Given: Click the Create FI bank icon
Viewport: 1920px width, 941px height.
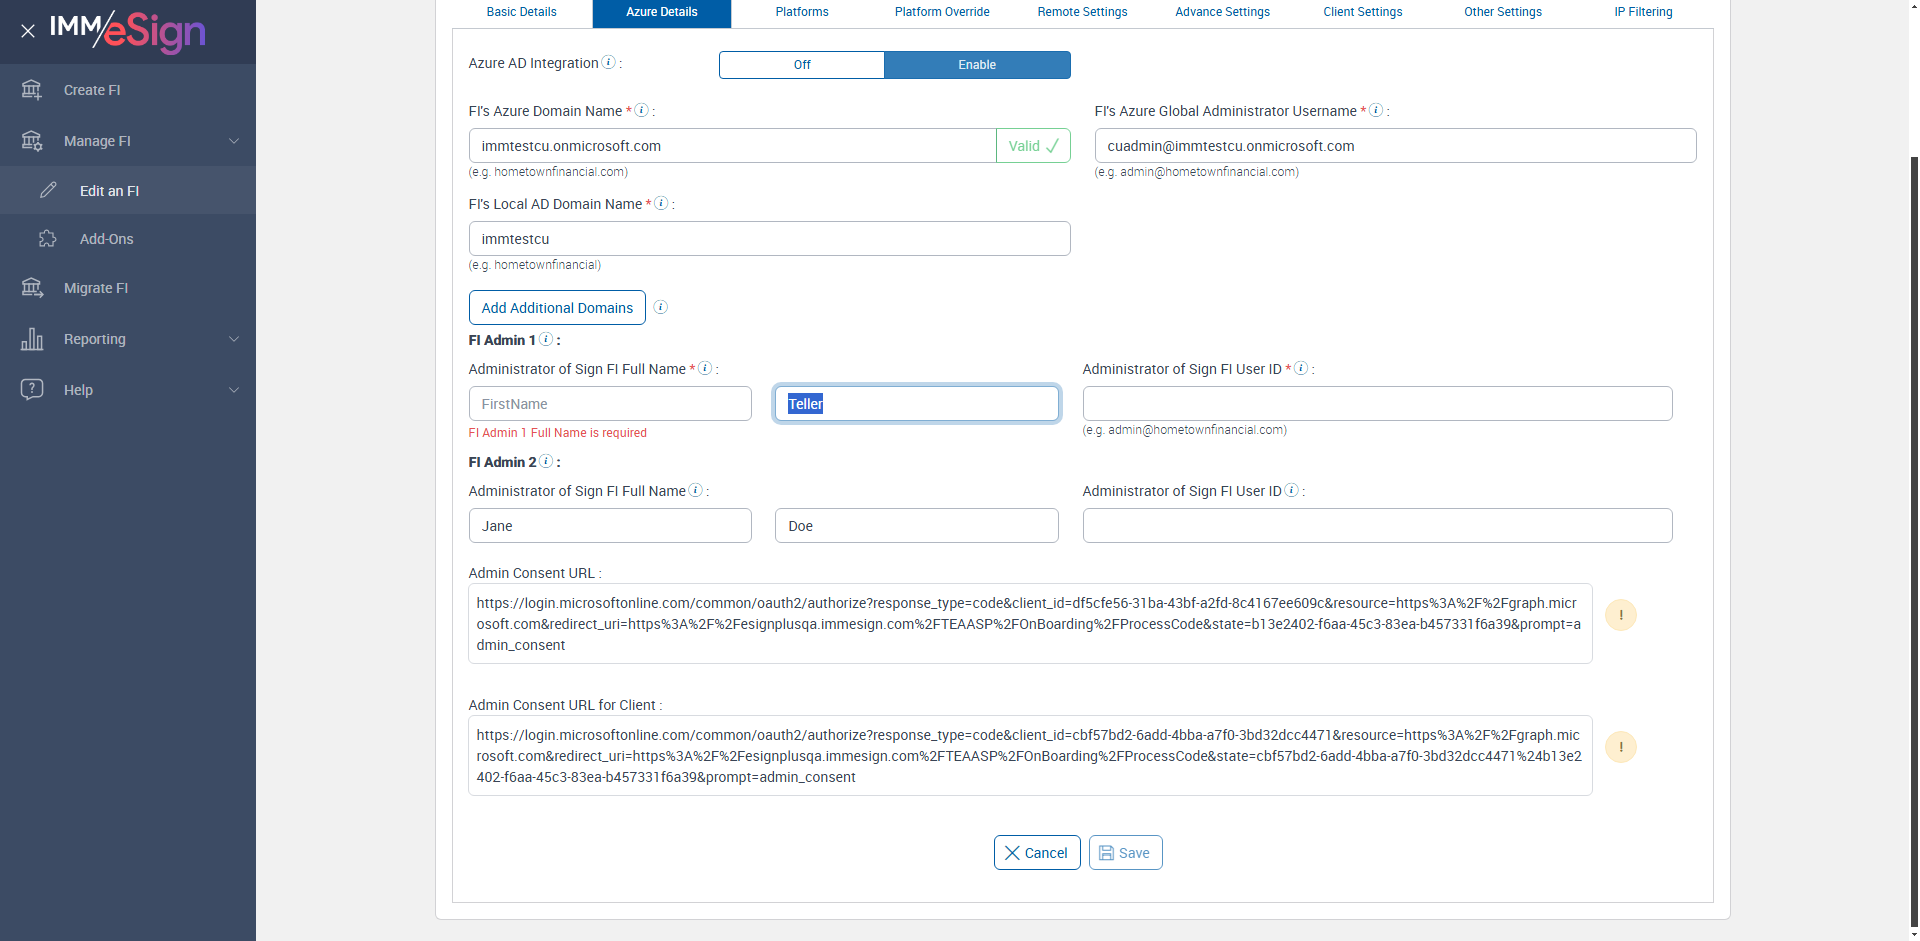Looking at the screenshot, I should tap(32, 90).
